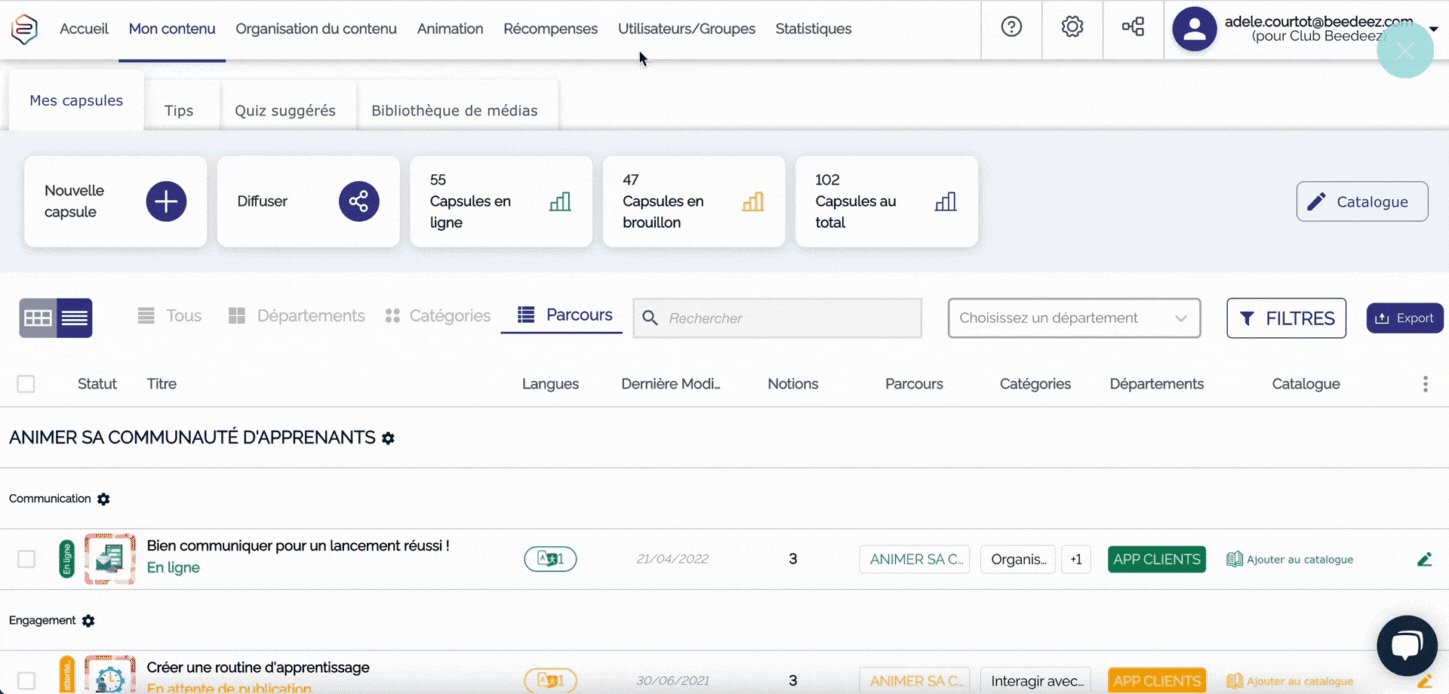Expand Choisissez un département dropdown

pyautogui.click(x=1074, y=318)
